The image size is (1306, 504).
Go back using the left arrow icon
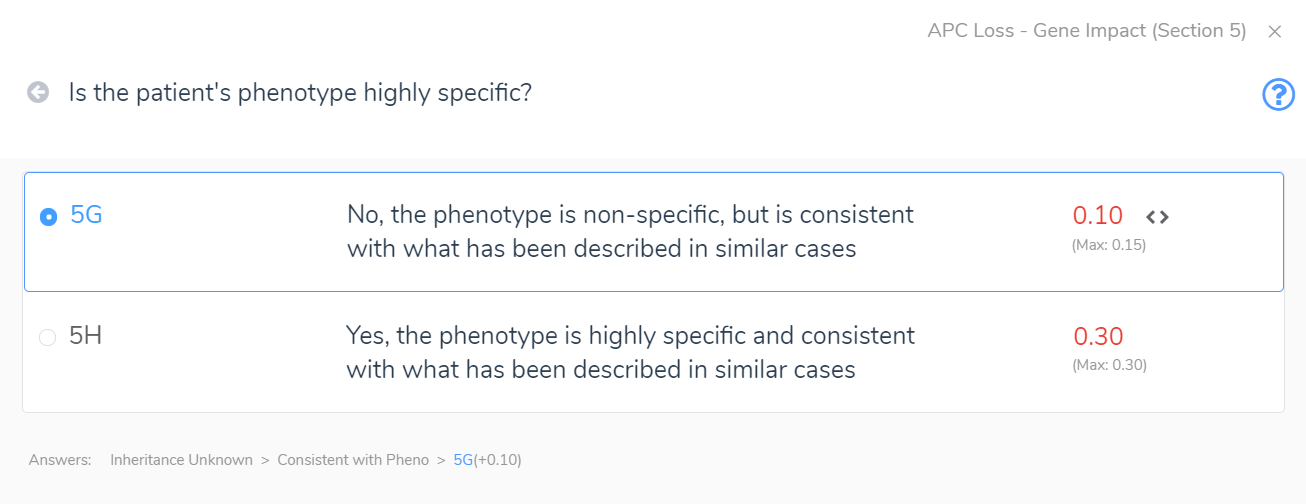[x=38, y=93]
